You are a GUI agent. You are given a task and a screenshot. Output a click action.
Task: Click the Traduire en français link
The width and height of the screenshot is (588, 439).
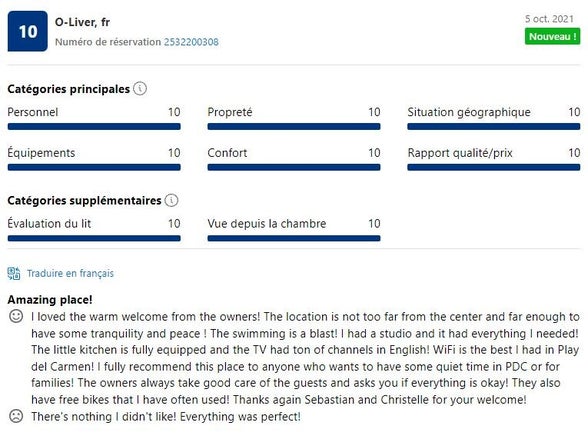(x=70, y=273)
